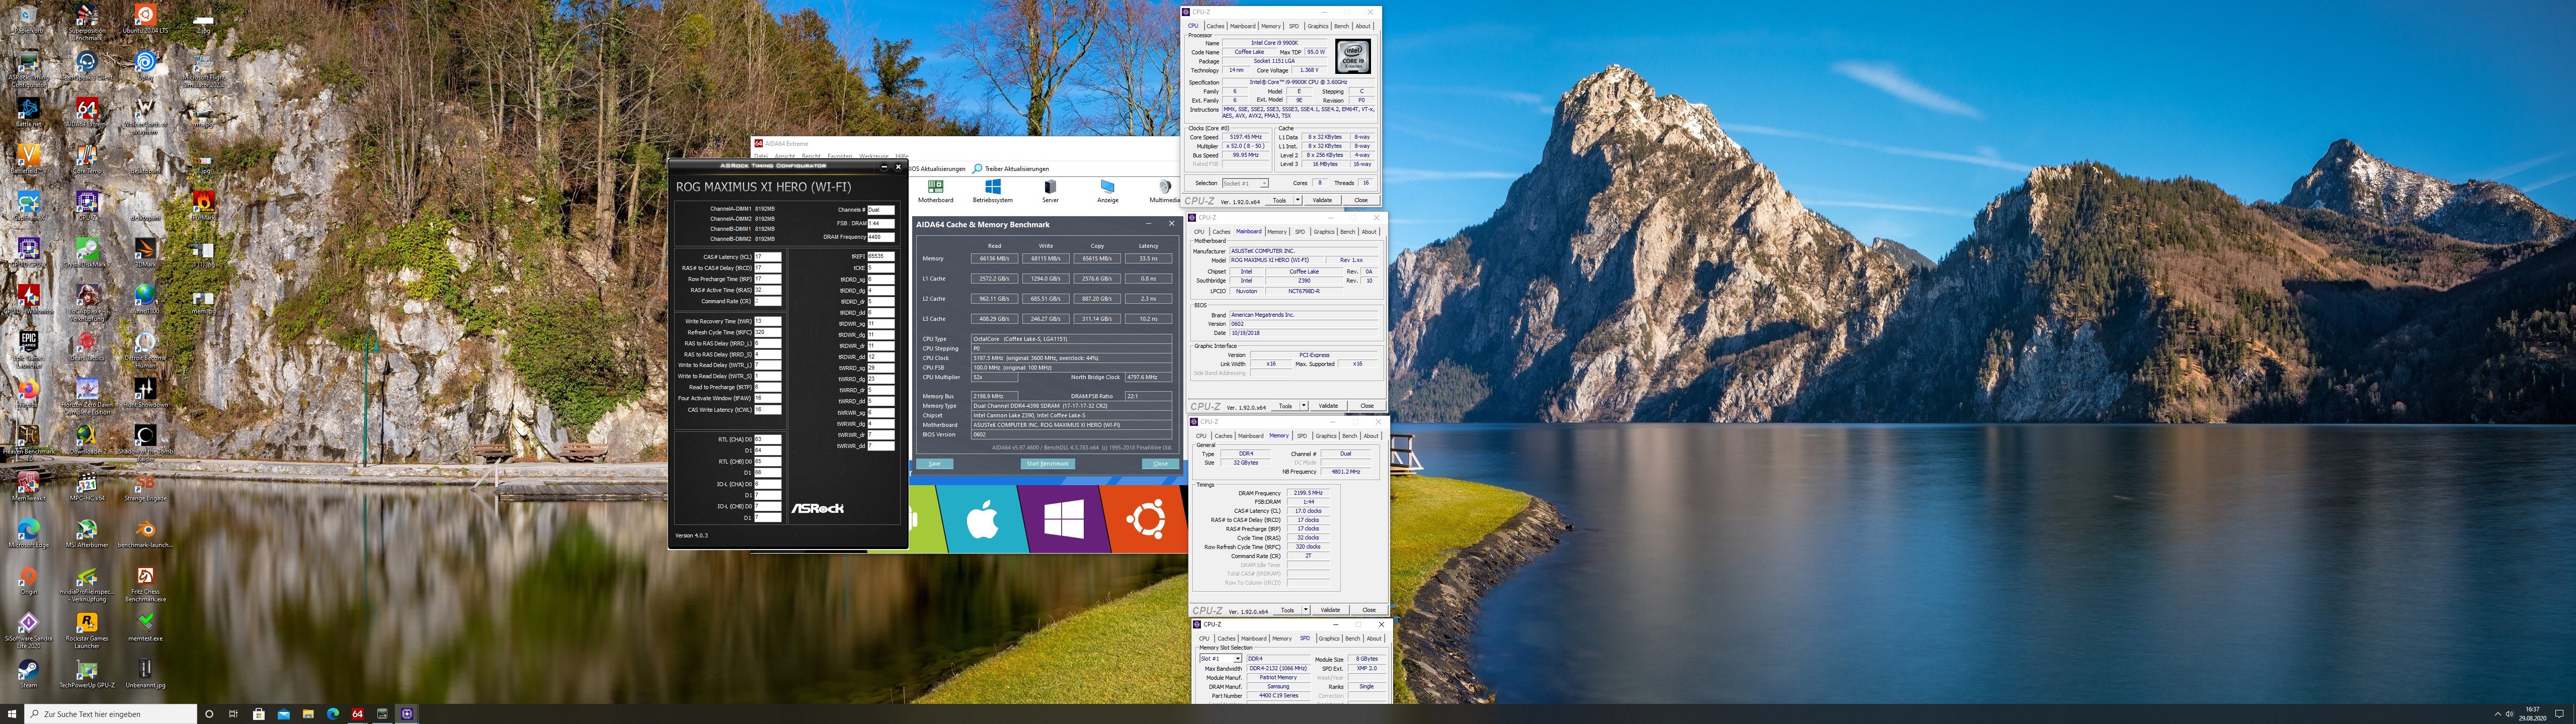
Task: Launch 3DMark from the desktop
Action: (x=145, y=252)
